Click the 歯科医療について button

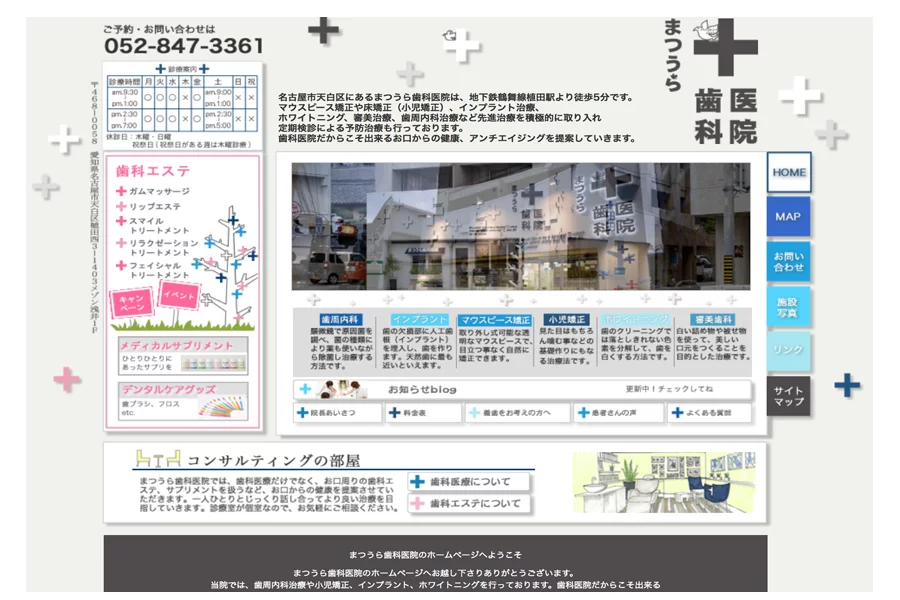coord(469,482)
